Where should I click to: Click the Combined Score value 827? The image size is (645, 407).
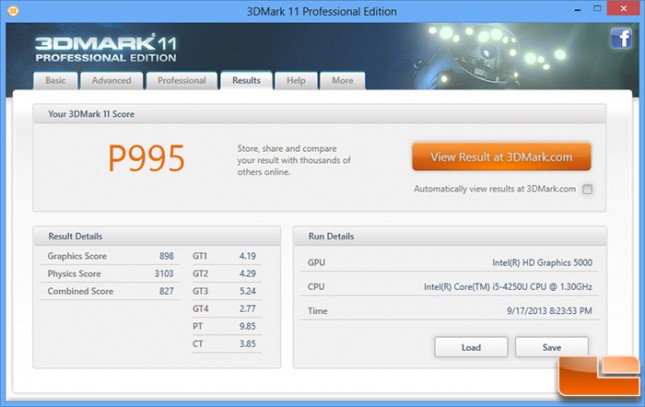point(167,291)
